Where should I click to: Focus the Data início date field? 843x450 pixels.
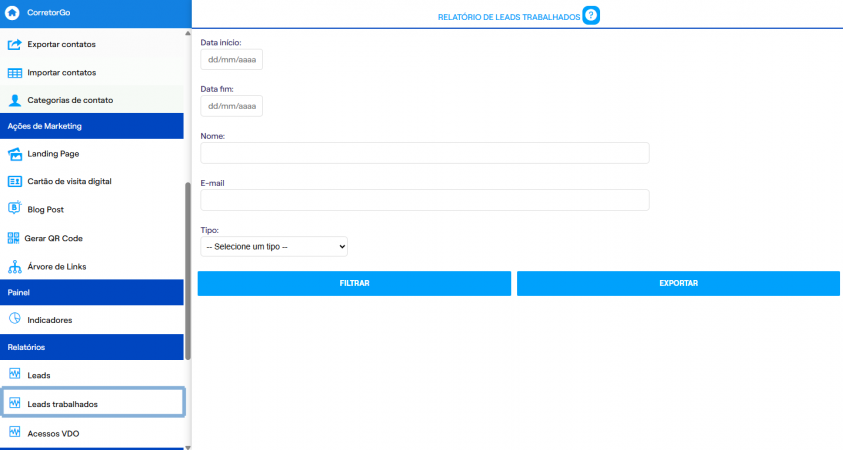coord(232,60)
